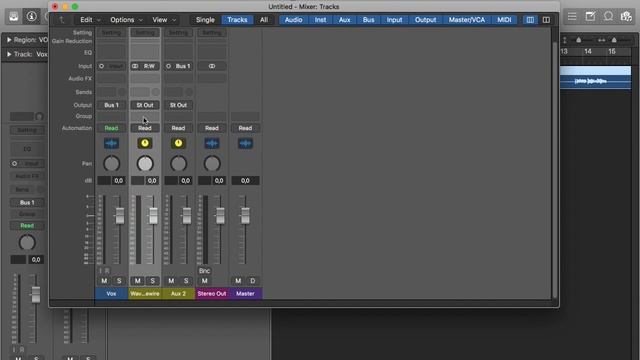Viewport: 640px width, 360px height.
Task: Click inspector Bus 1 output button
Action: tap(27, 202)
